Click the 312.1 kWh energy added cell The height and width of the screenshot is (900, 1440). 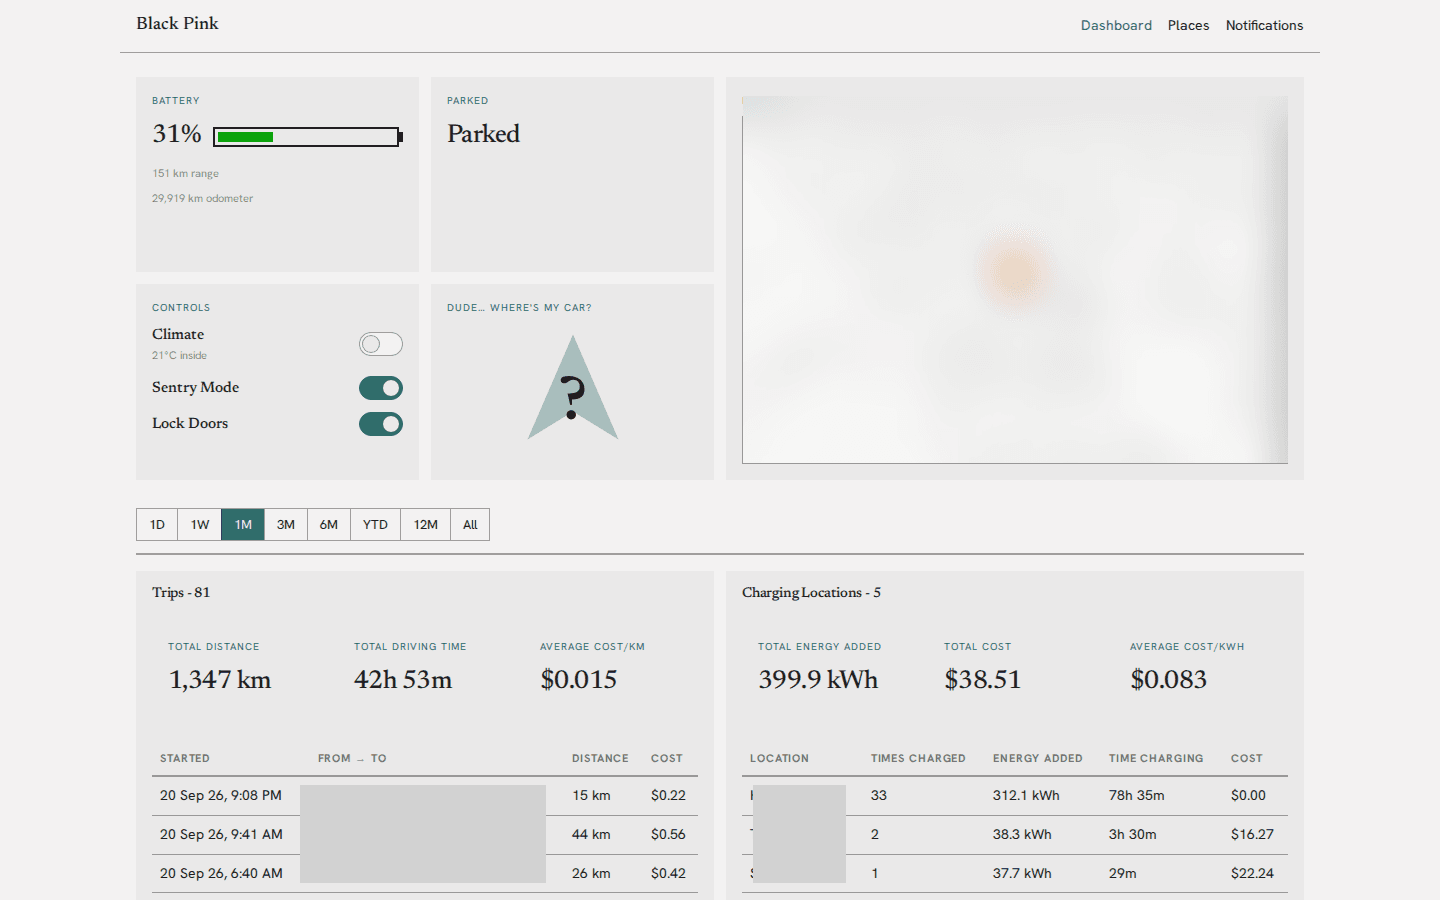point(1026,796)
